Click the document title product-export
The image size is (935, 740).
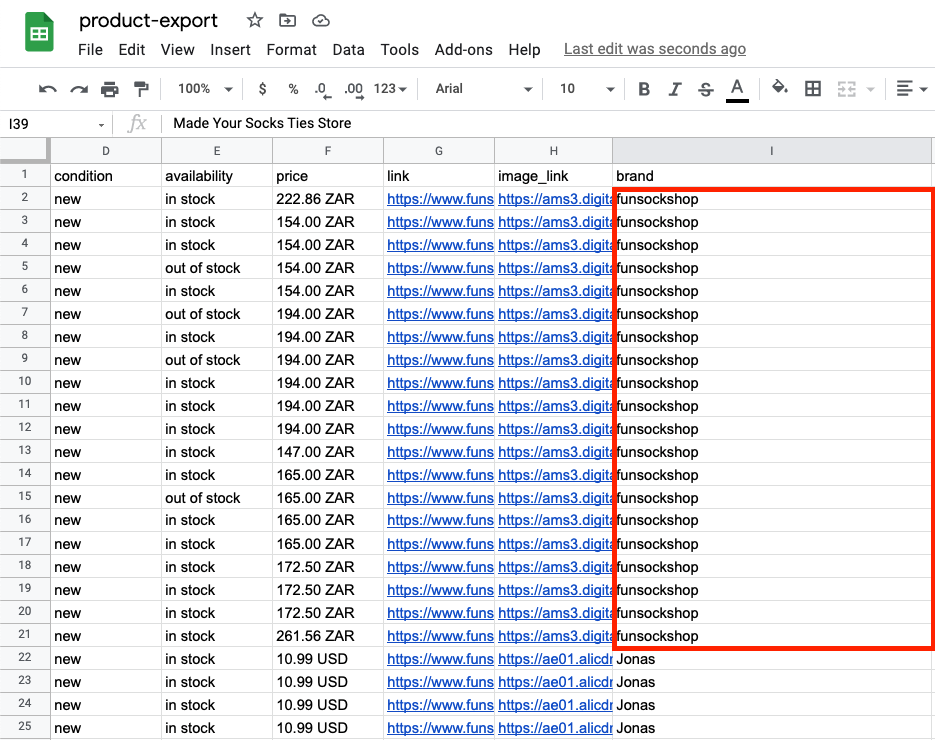(x=148, y=20)
